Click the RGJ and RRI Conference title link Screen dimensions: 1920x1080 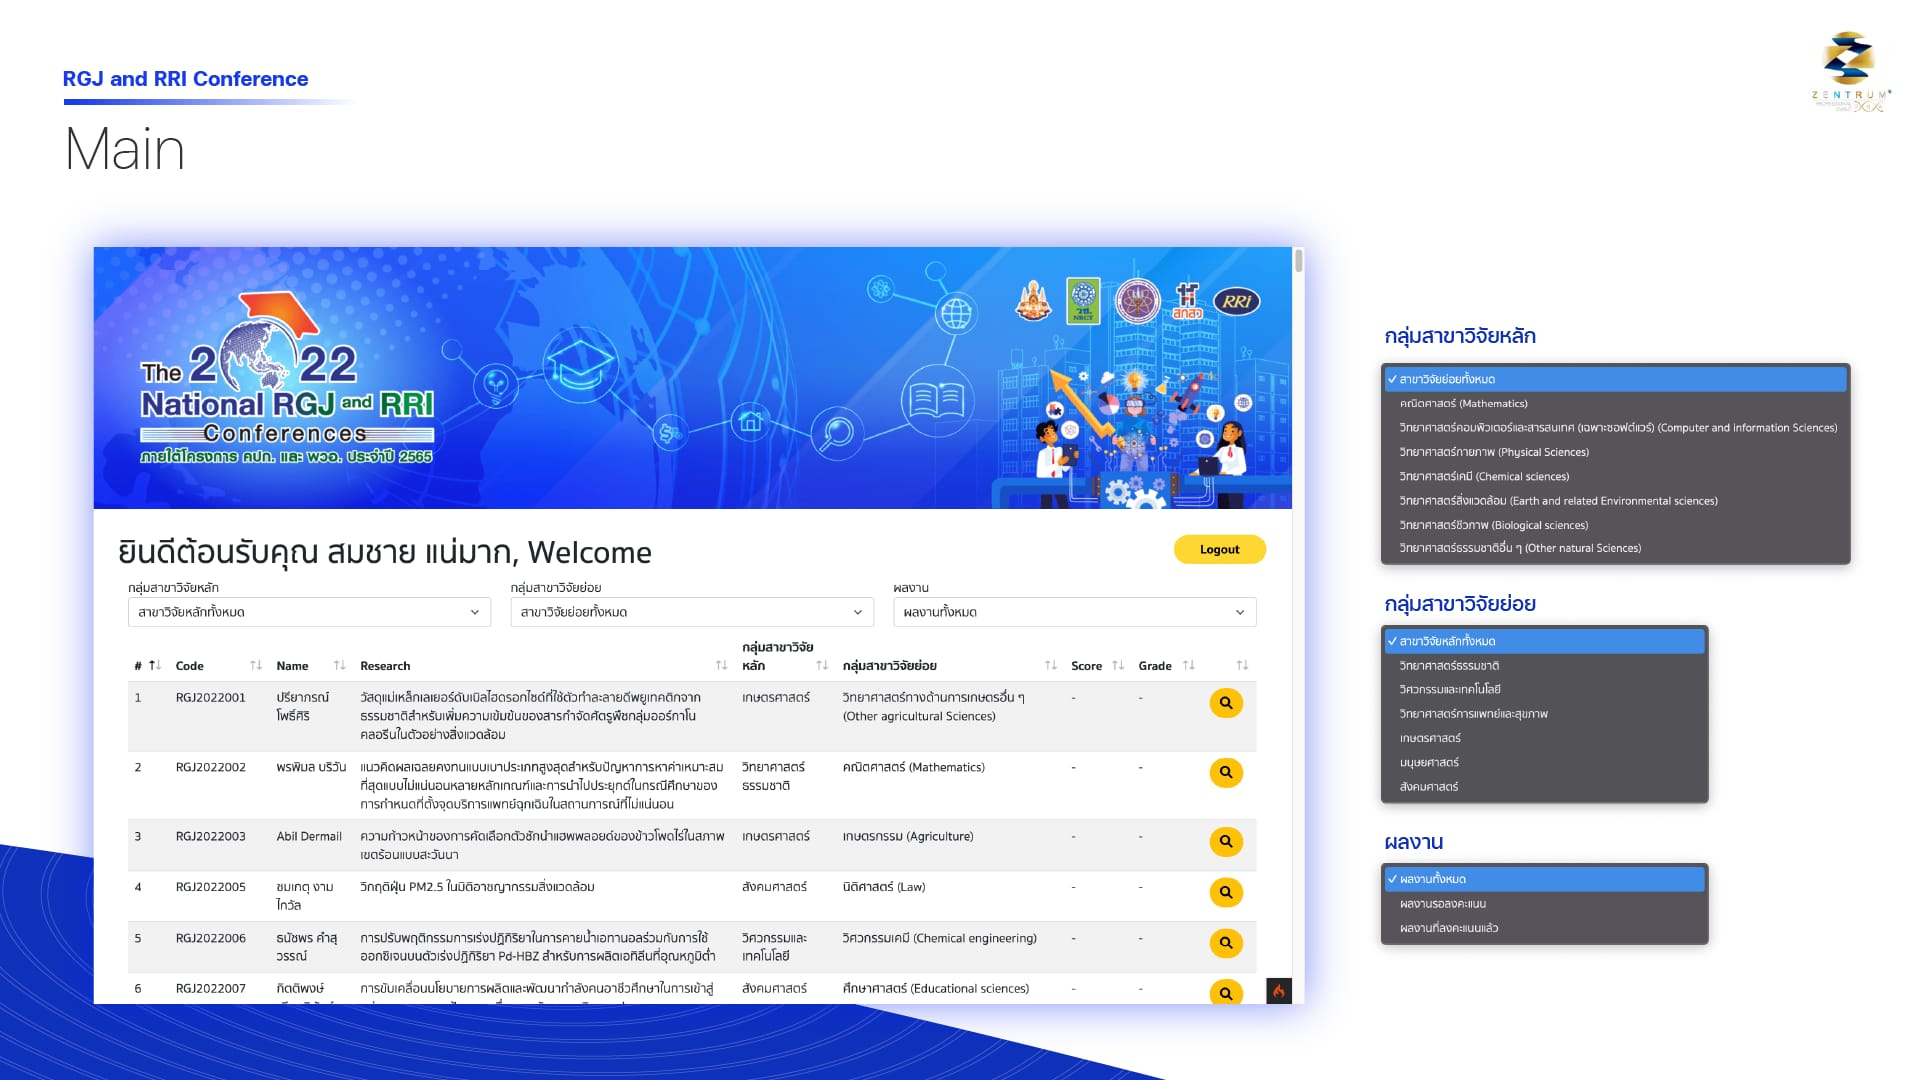point(185,79)
